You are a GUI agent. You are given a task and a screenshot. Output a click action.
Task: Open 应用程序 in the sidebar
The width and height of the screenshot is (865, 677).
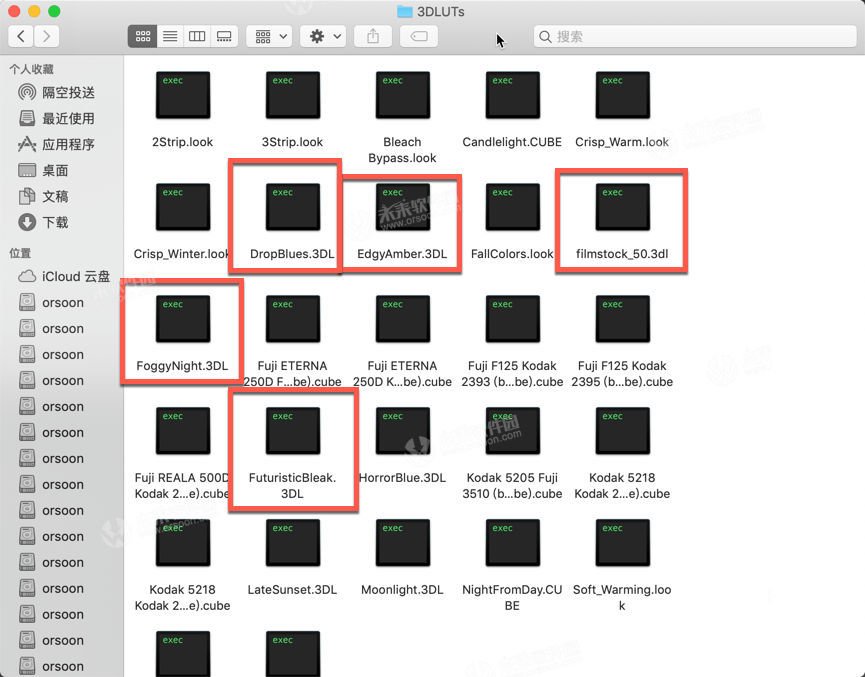56,144
